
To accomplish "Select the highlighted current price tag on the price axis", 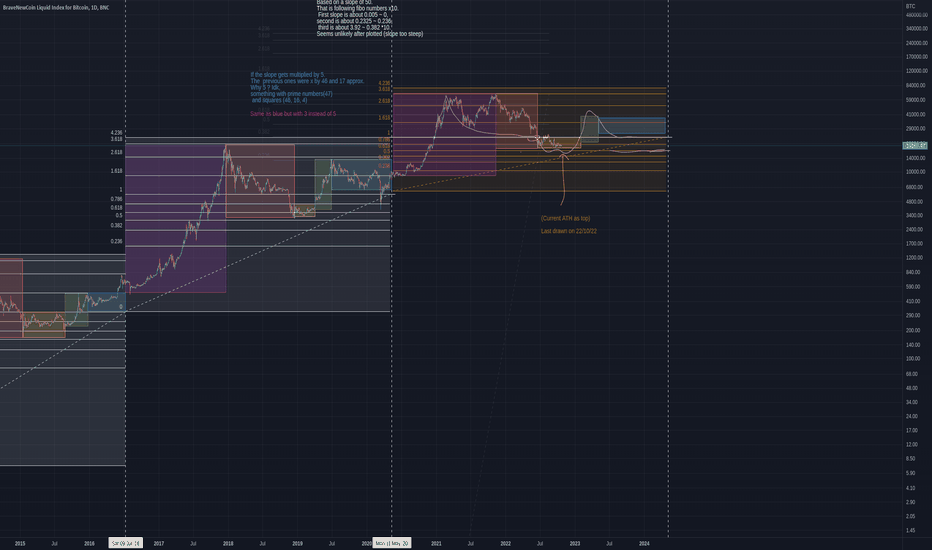I will point(915,146).
